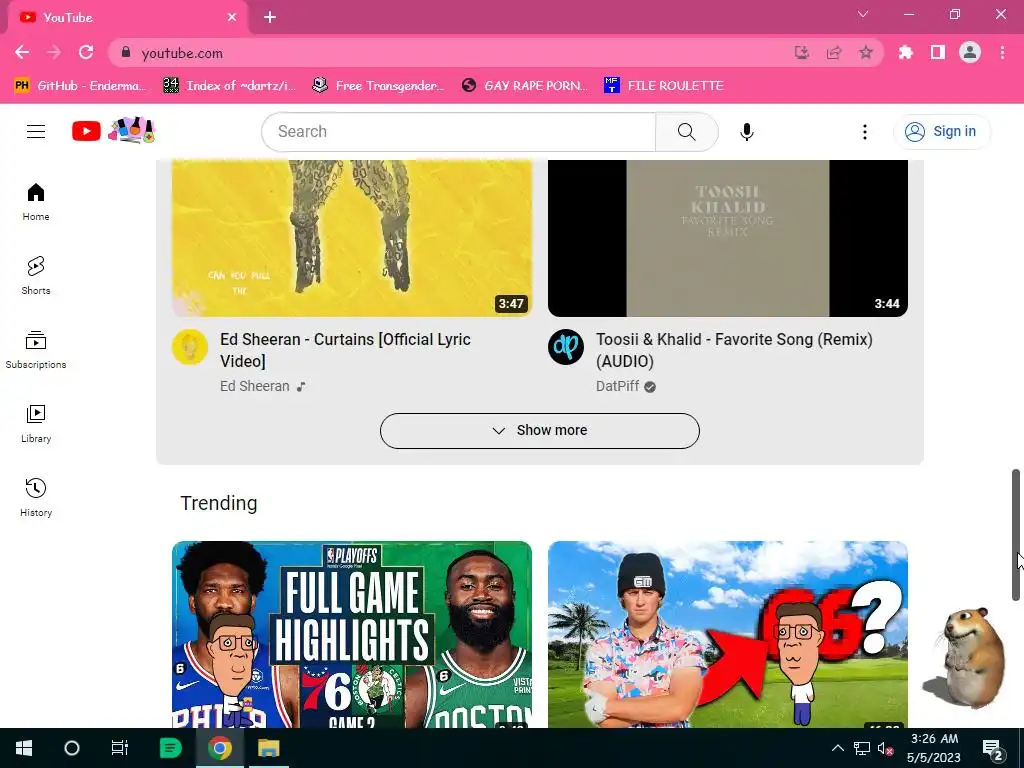Toggle Chrome side panel icon
Screen dimensions: 1024x768
938,52
